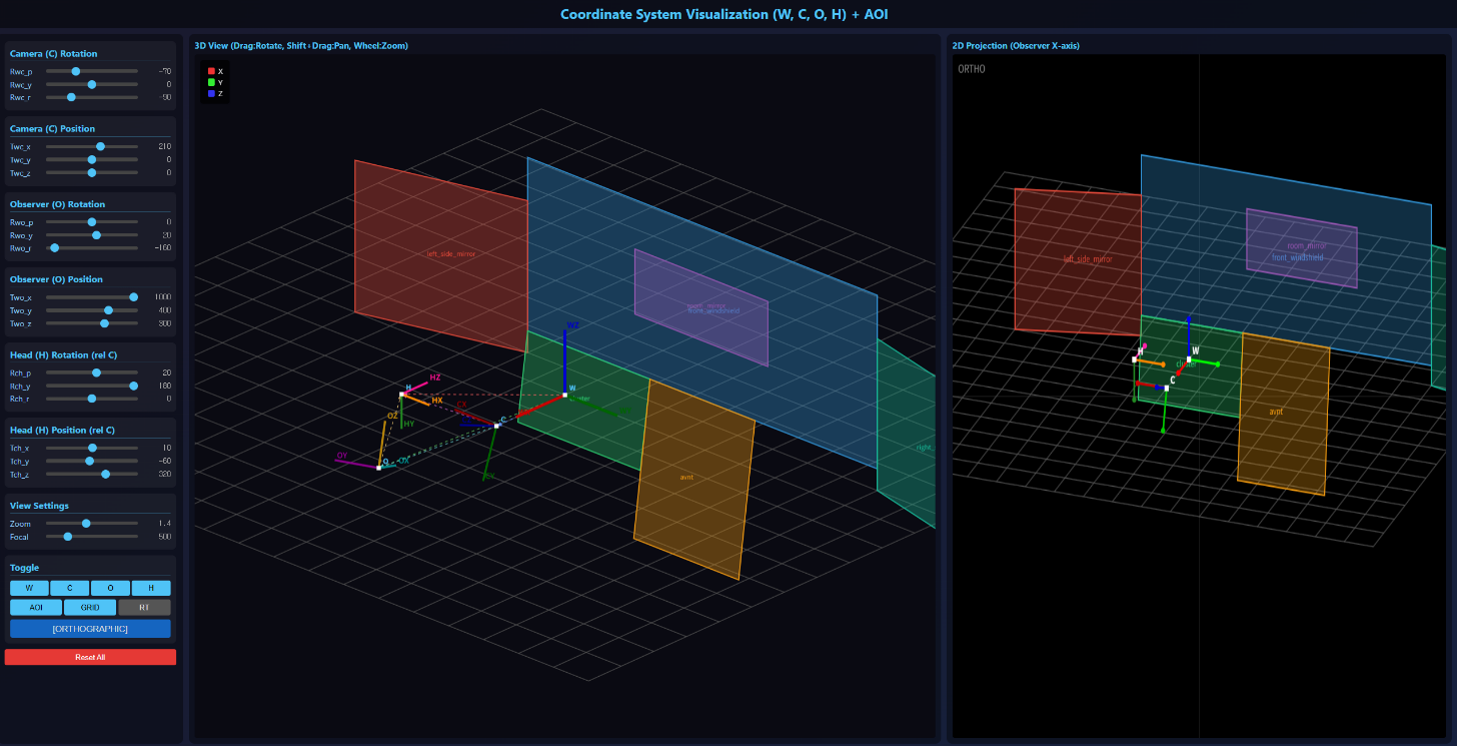Toggle the O observer frame button
The image size is (1457, 746).
[x=110, y=588]
